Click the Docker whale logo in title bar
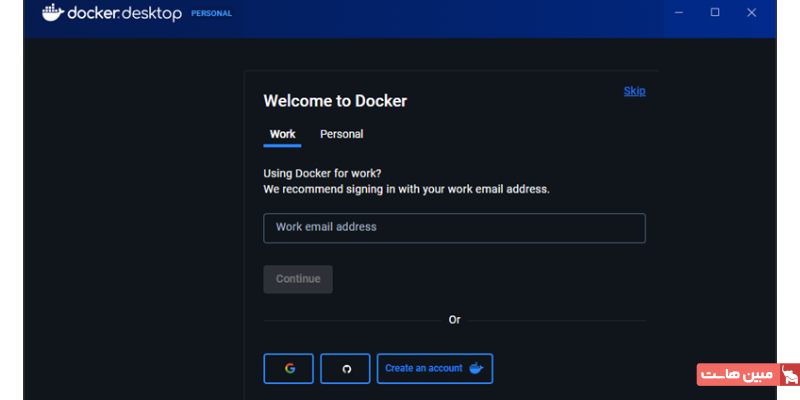This screenshot has width=800, height=400. (53, 13)
